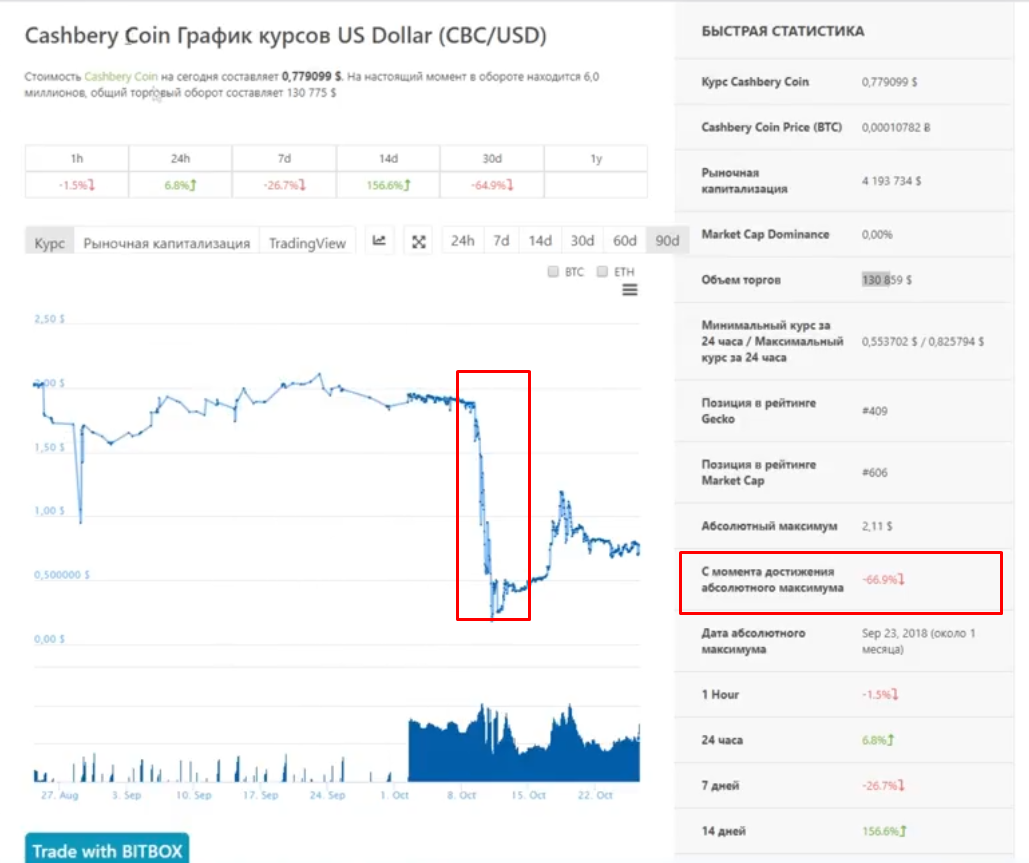Viewport: 1029px width, 863px height.
Task: Click the page title Cashbery Coin heading
Action: [x=285, y=35]
